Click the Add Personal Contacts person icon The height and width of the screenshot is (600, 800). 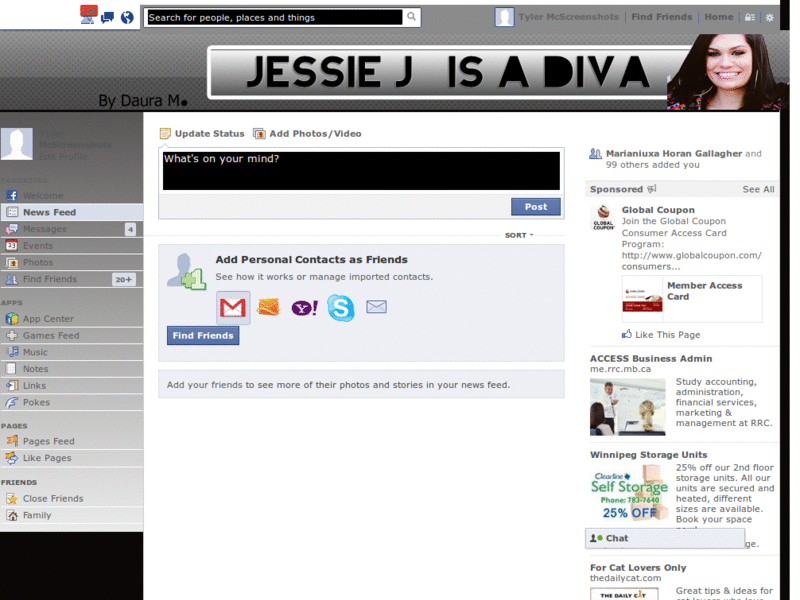click(x=187, y=272)
